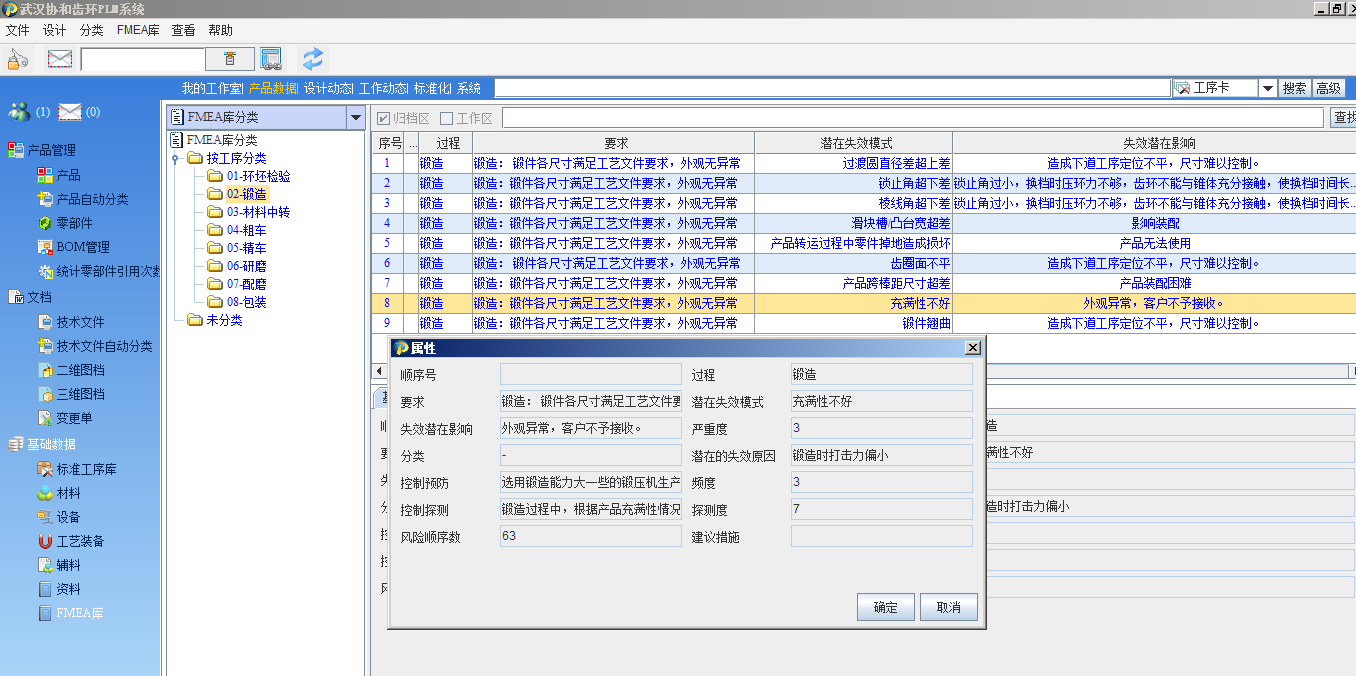Click the online users icon in sidebar
The height and width of the screenshot is (676, 1356).
pos(19,112)
